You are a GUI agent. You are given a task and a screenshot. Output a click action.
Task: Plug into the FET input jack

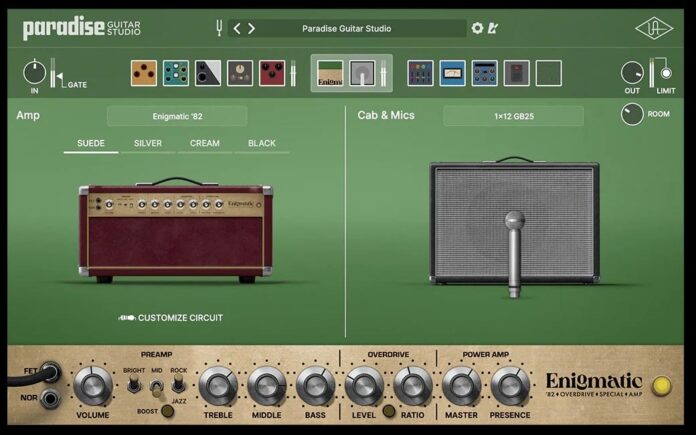[50, 372]
